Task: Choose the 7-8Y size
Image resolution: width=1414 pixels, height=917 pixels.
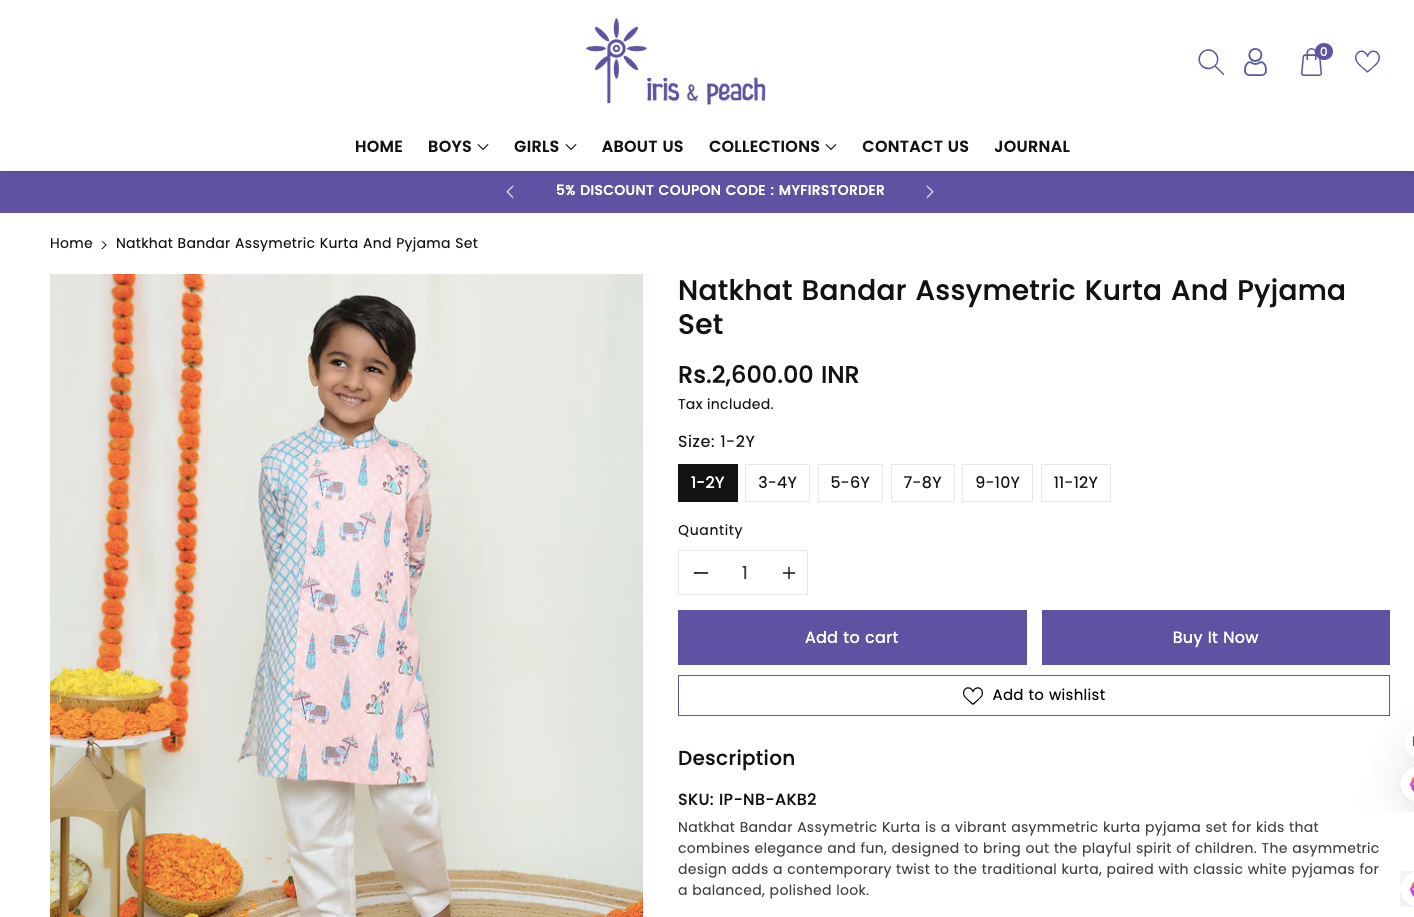Action: (x=922, y=483)
